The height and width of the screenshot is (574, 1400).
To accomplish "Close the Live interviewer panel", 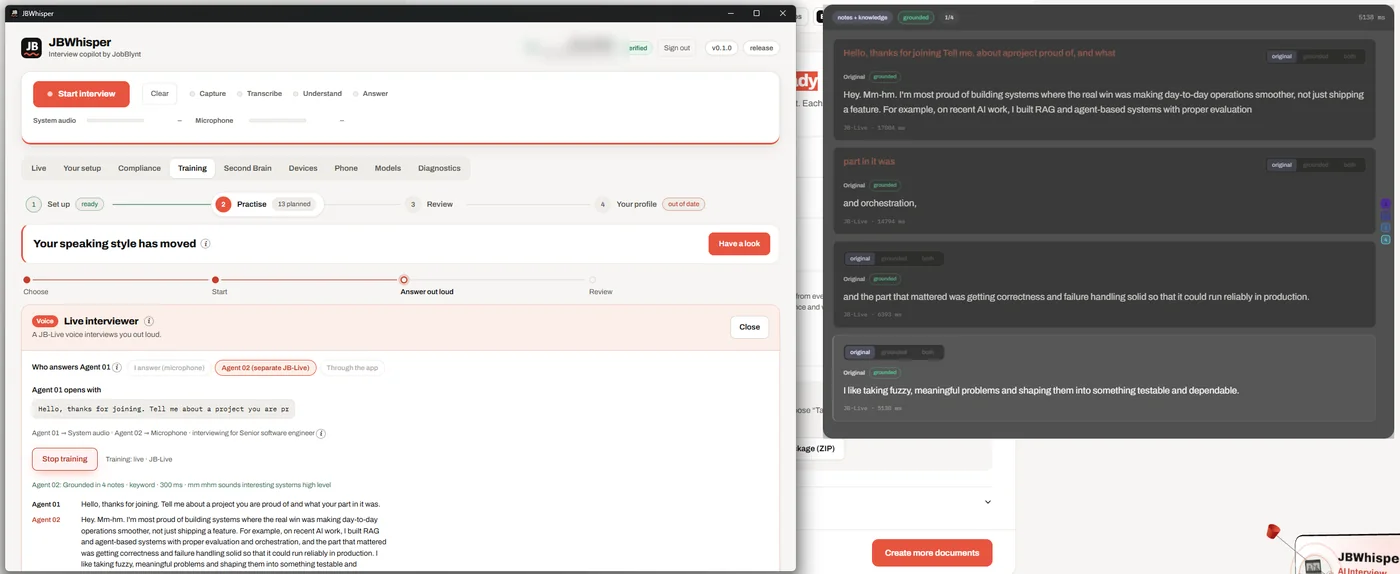I will click(x=749, y=327).
